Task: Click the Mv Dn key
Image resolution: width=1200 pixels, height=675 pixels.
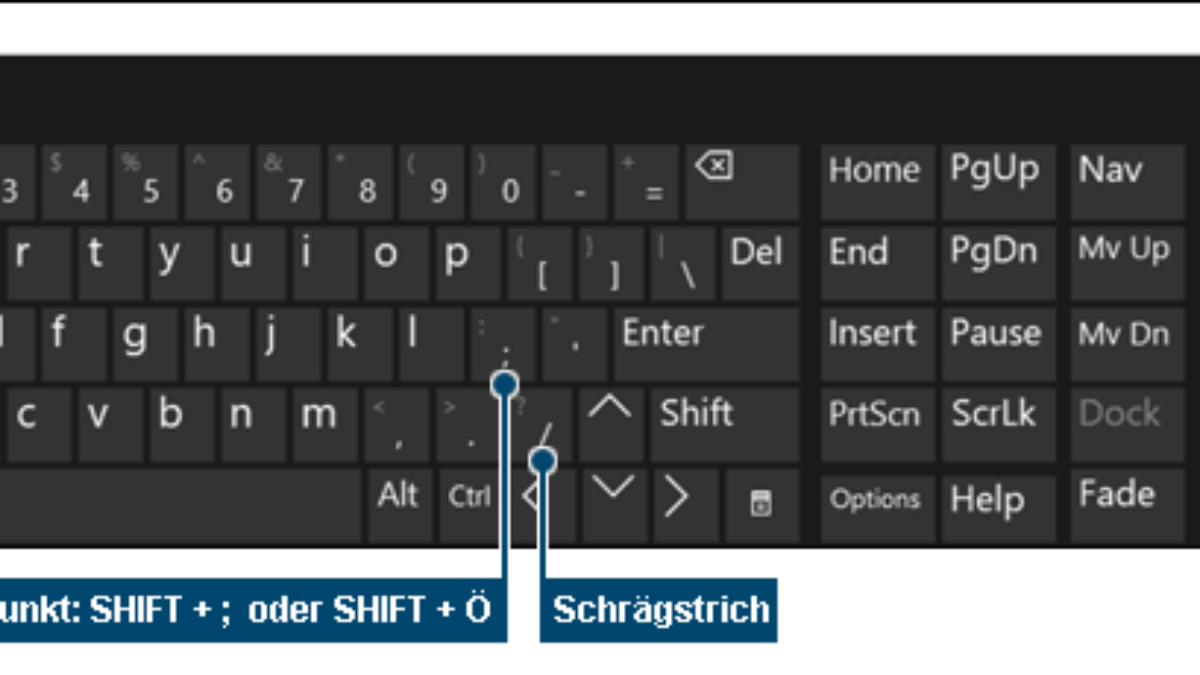Action: click(1127, 344)
